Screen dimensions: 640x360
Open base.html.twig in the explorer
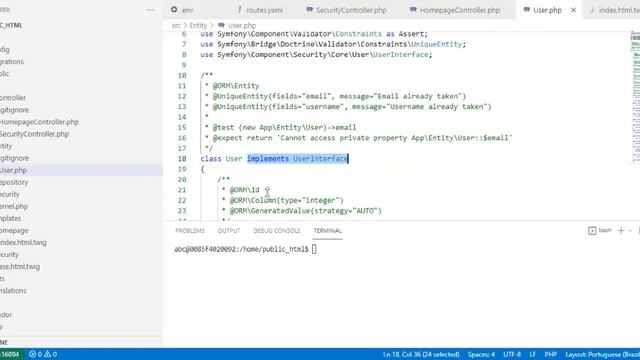[20, 267]
